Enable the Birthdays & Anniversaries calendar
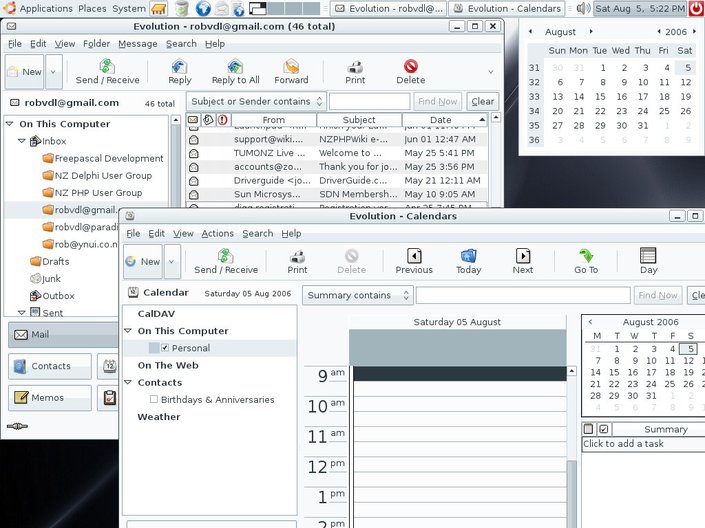Viewport: 705px width, 528px height. point(154,399)
